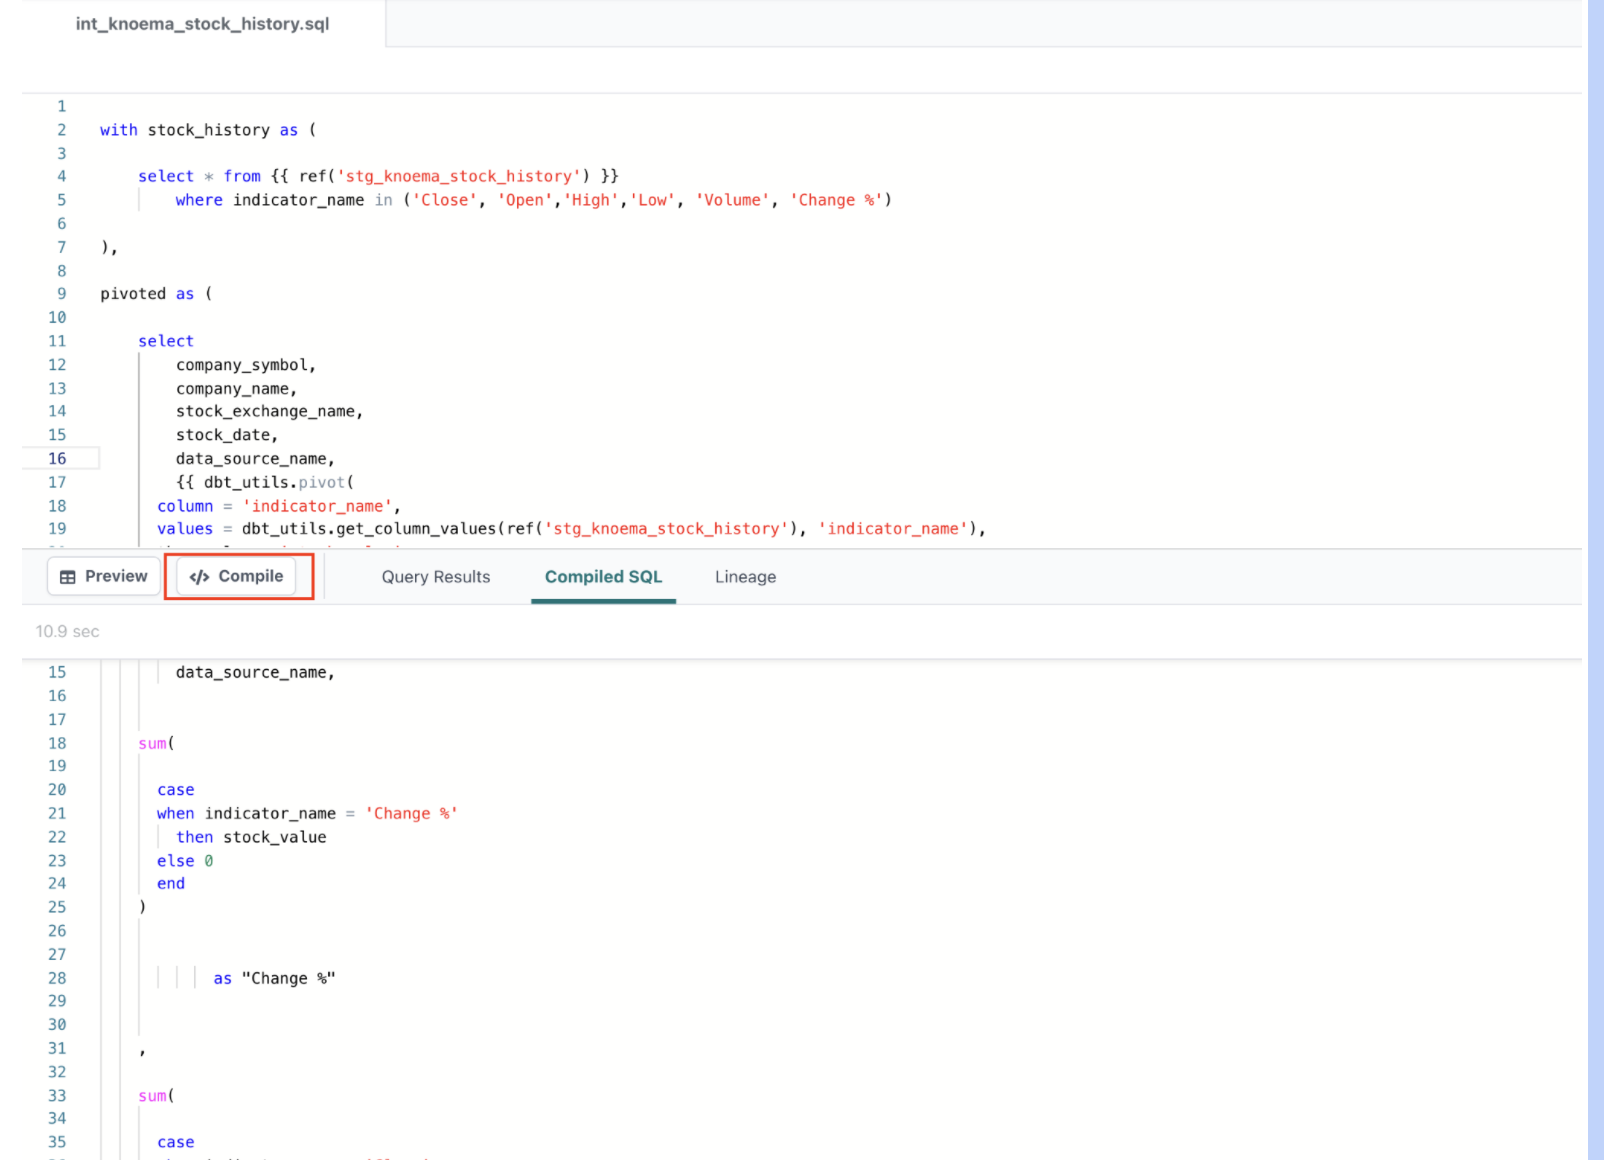Select the int_knoema_stock_history.sql file tab
Screen dimensions: 1608x1160
[202, 24]
